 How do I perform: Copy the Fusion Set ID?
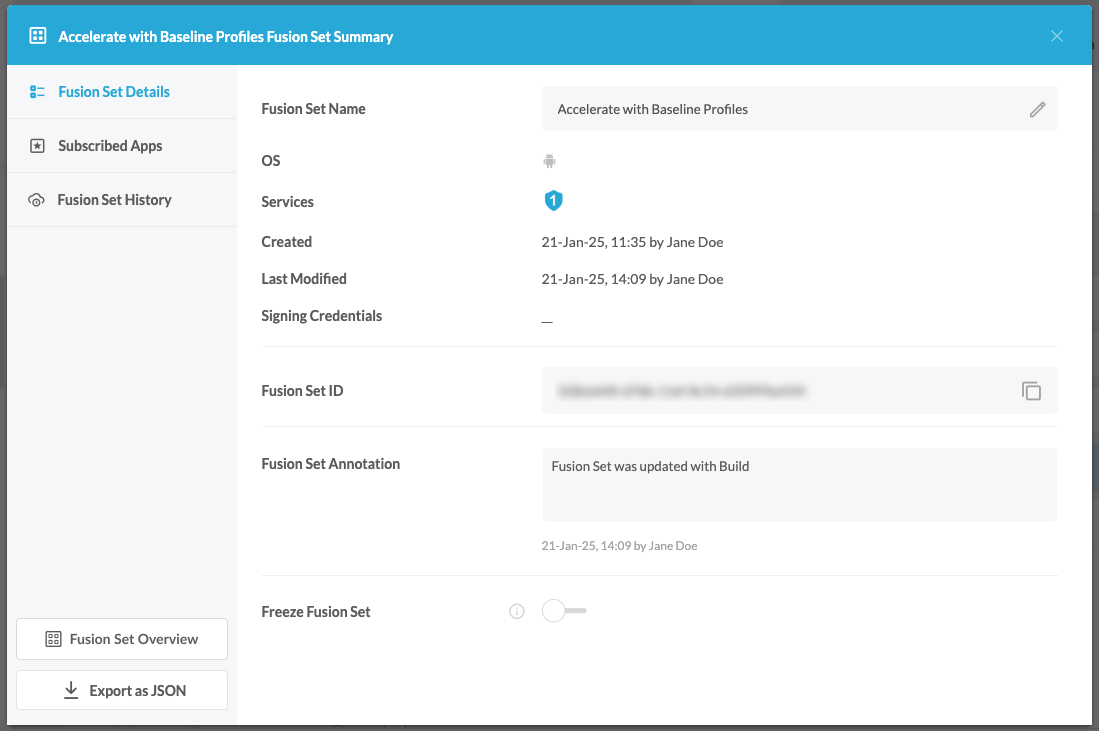coord(1031,390)
